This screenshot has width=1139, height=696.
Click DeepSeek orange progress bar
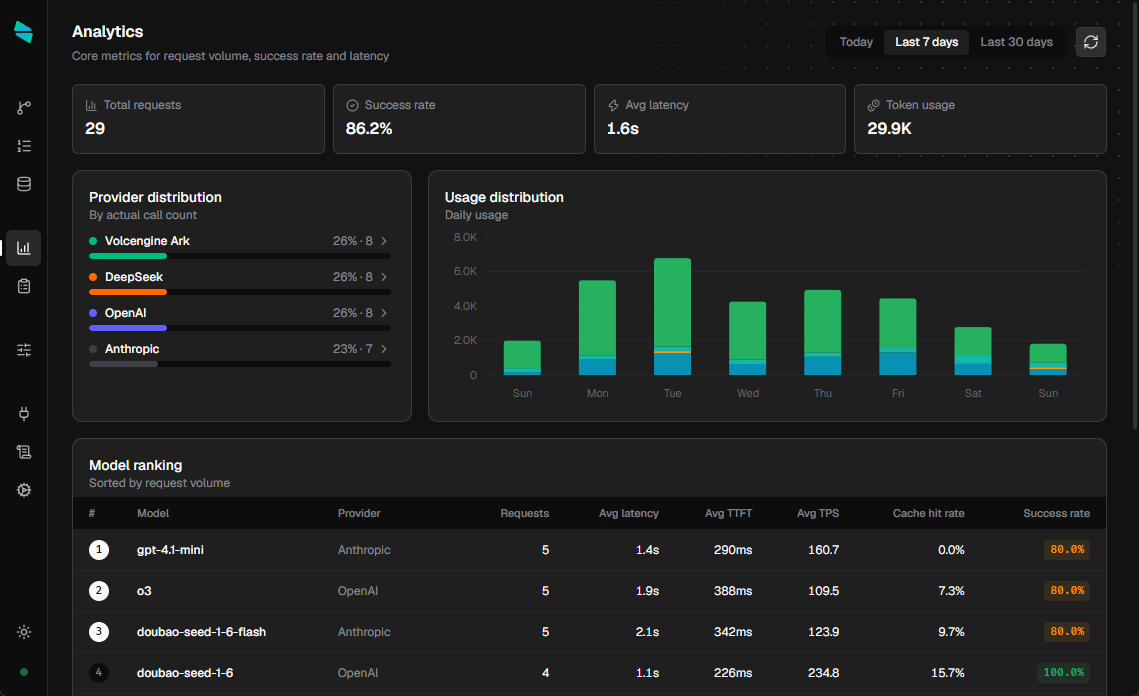pyautogui.click(x=128, y=292)
